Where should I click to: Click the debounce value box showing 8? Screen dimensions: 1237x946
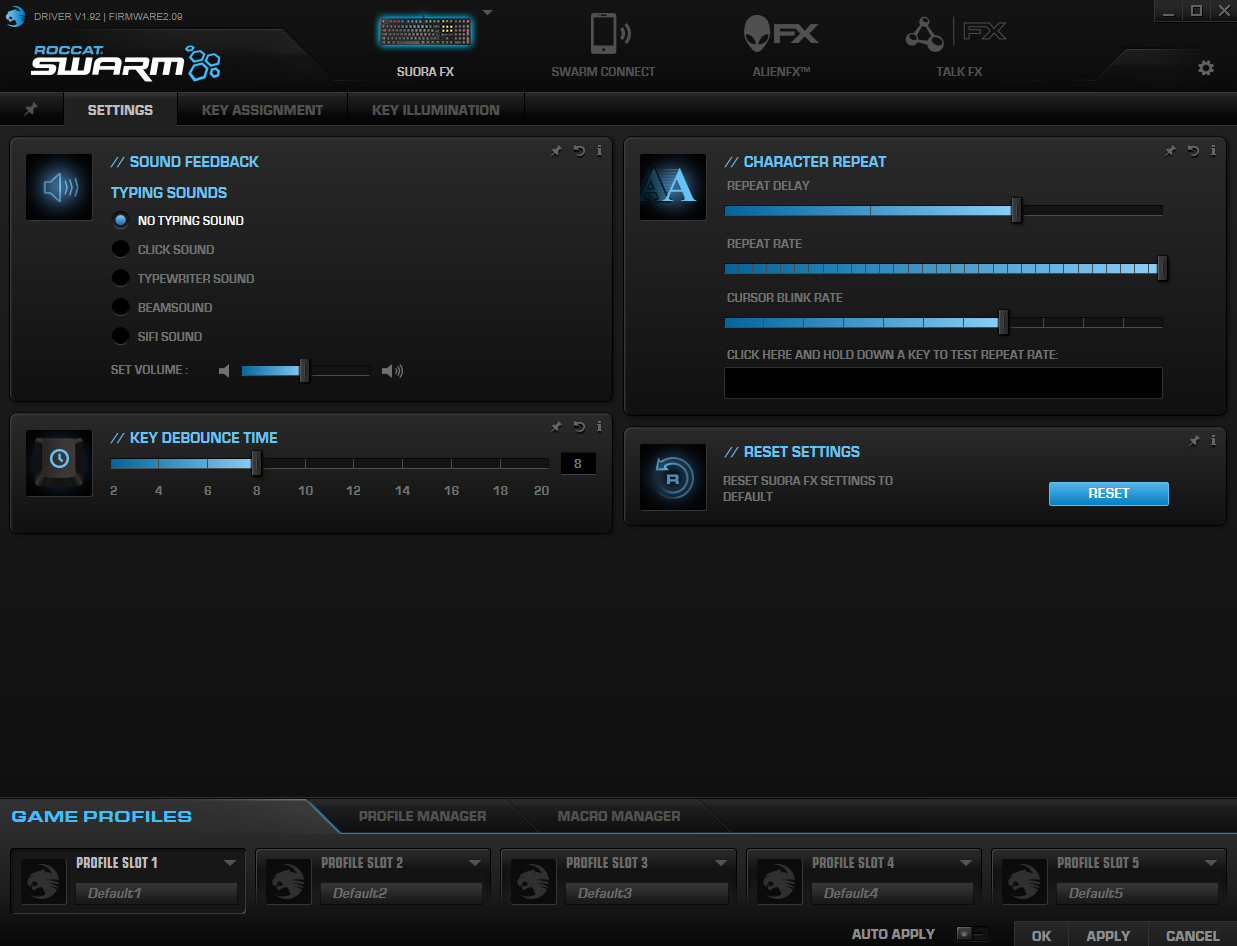578,463
